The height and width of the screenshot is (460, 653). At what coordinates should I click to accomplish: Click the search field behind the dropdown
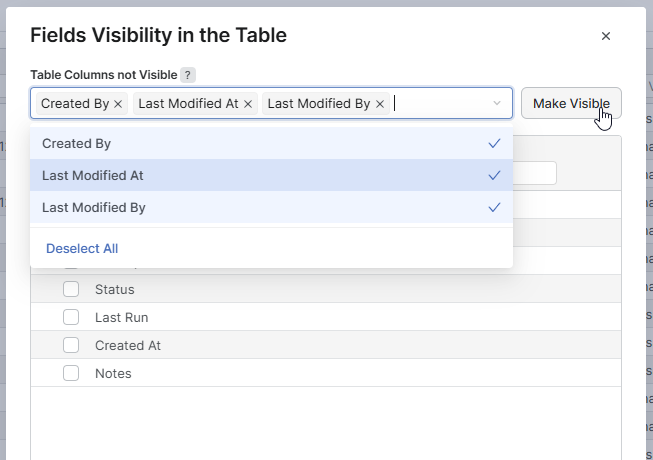coord(536,173)
